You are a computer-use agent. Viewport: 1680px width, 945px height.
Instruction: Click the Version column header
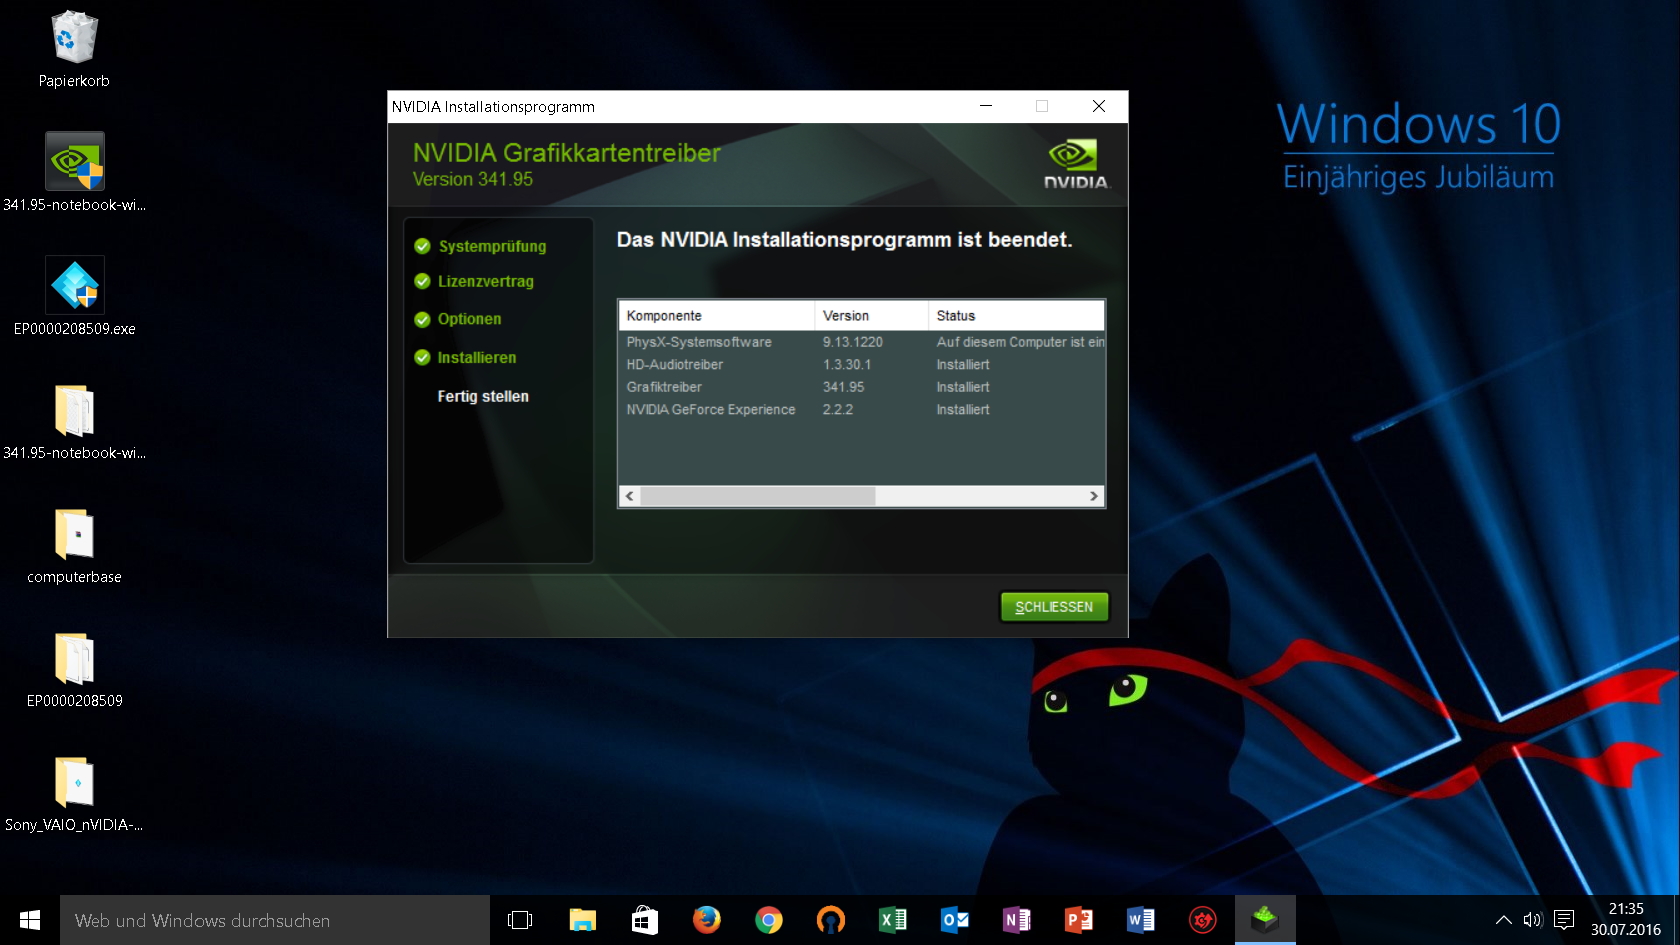(x=872, y=315)
